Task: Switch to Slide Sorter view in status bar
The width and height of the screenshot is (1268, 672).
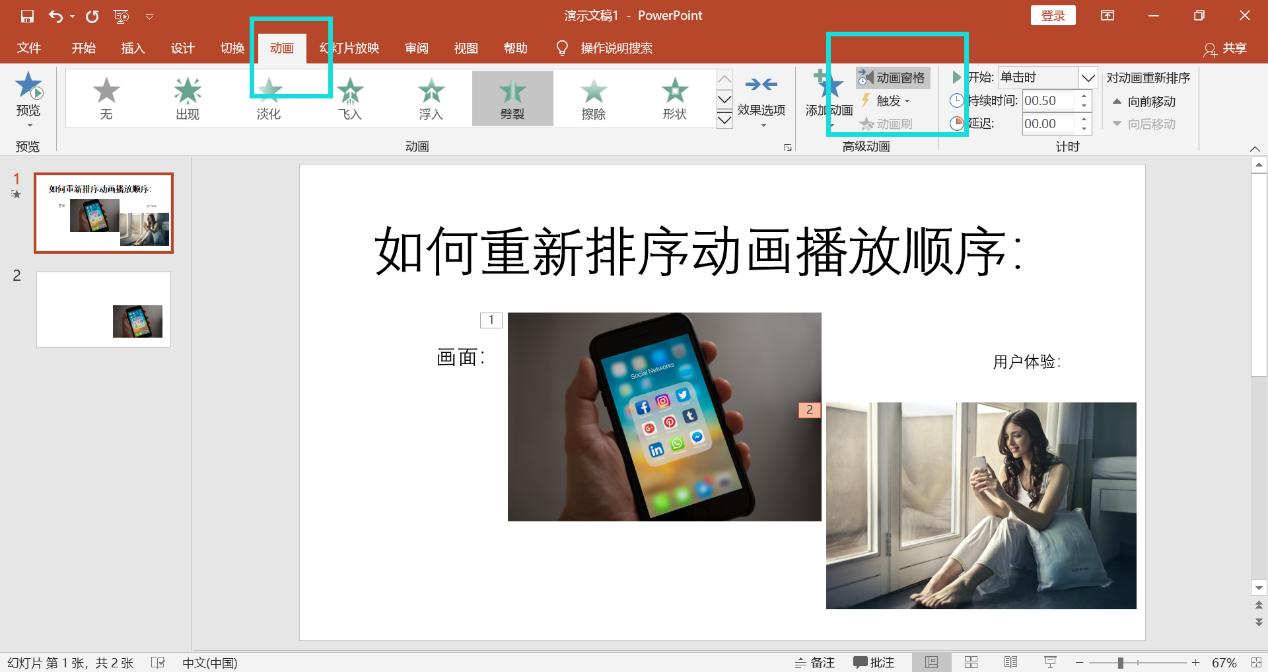Action: pos(970,662)
